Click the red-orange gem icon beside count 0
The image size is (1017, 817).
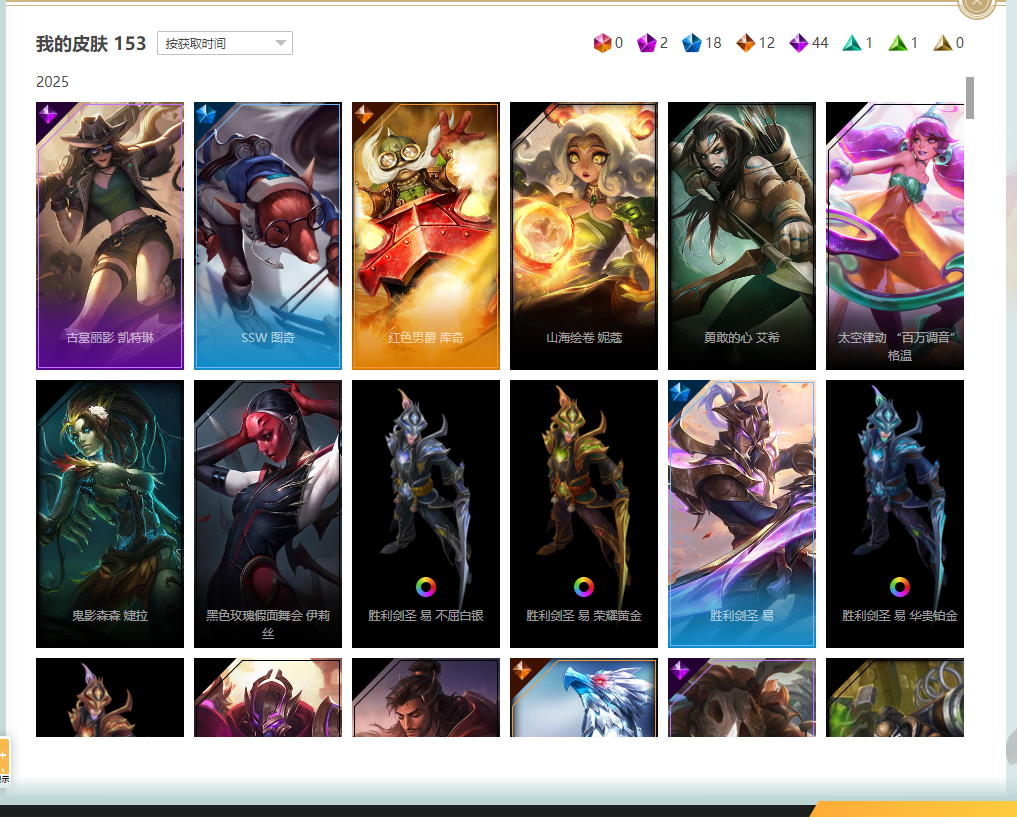coord(602,43)
